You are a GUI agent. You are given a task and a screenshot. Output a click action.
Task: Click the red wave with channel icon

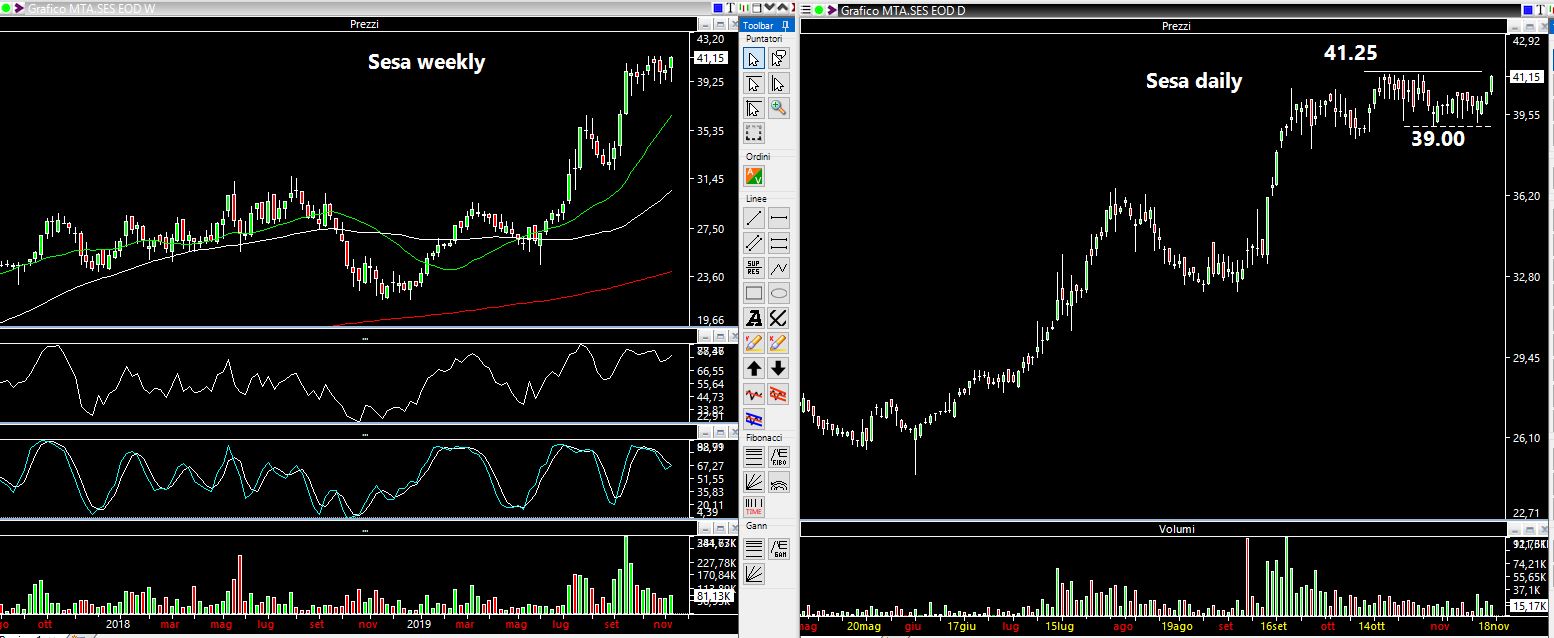779,394
